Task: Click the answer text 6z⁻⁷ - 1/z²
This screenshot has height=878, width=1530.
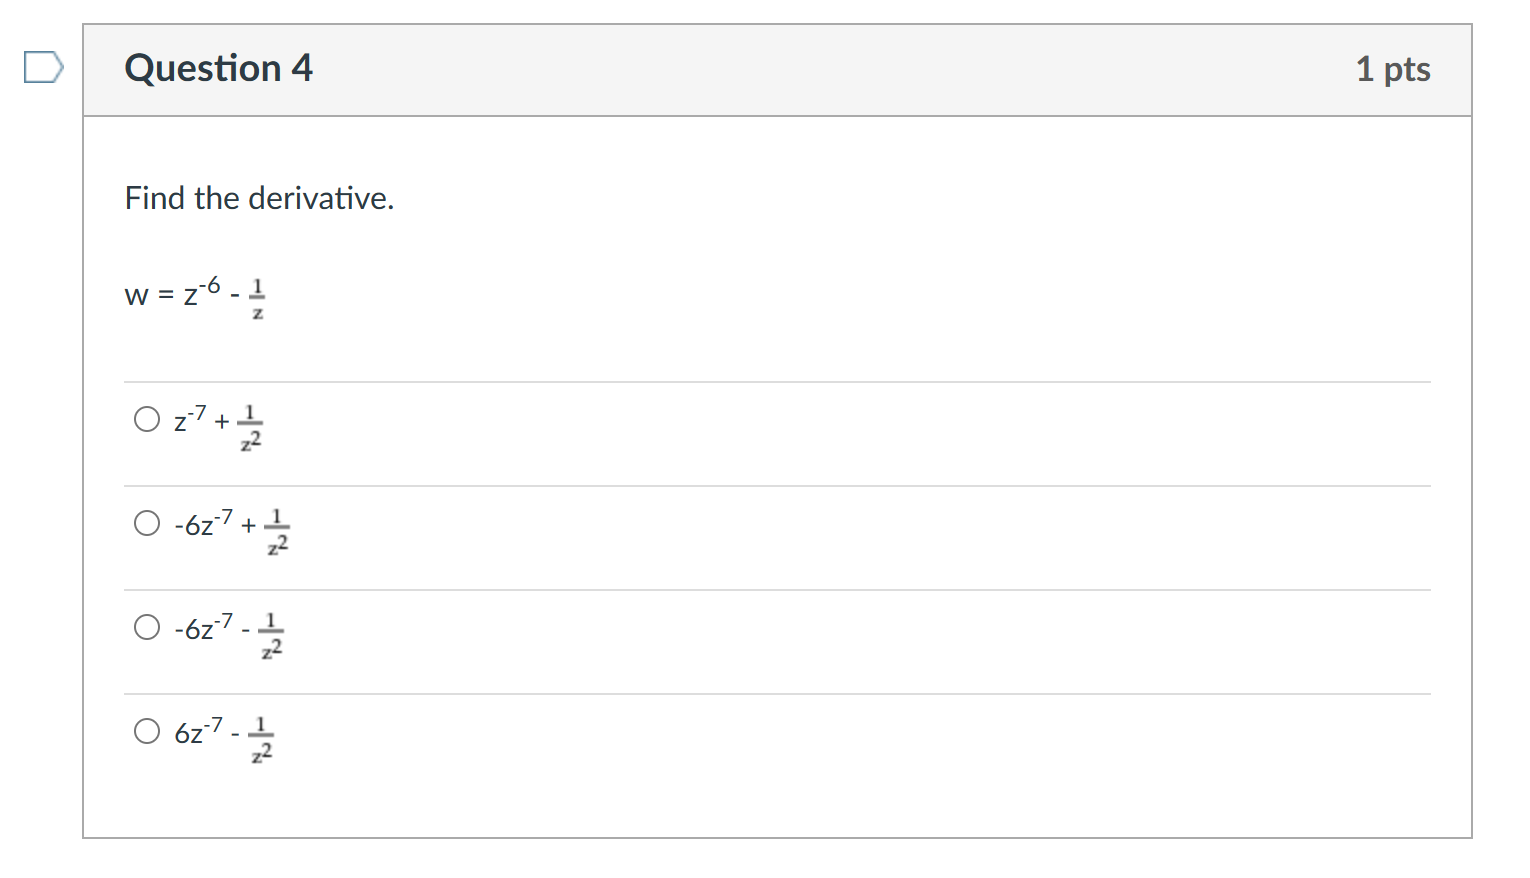Action: (x=223, y=735)
